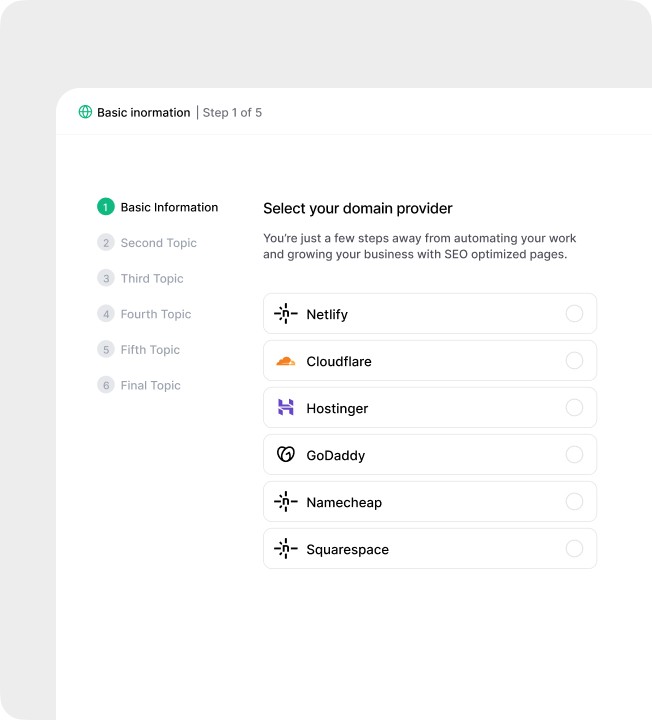
Task: Click the GoDaddy provider label
Action: tap(336, 456)
